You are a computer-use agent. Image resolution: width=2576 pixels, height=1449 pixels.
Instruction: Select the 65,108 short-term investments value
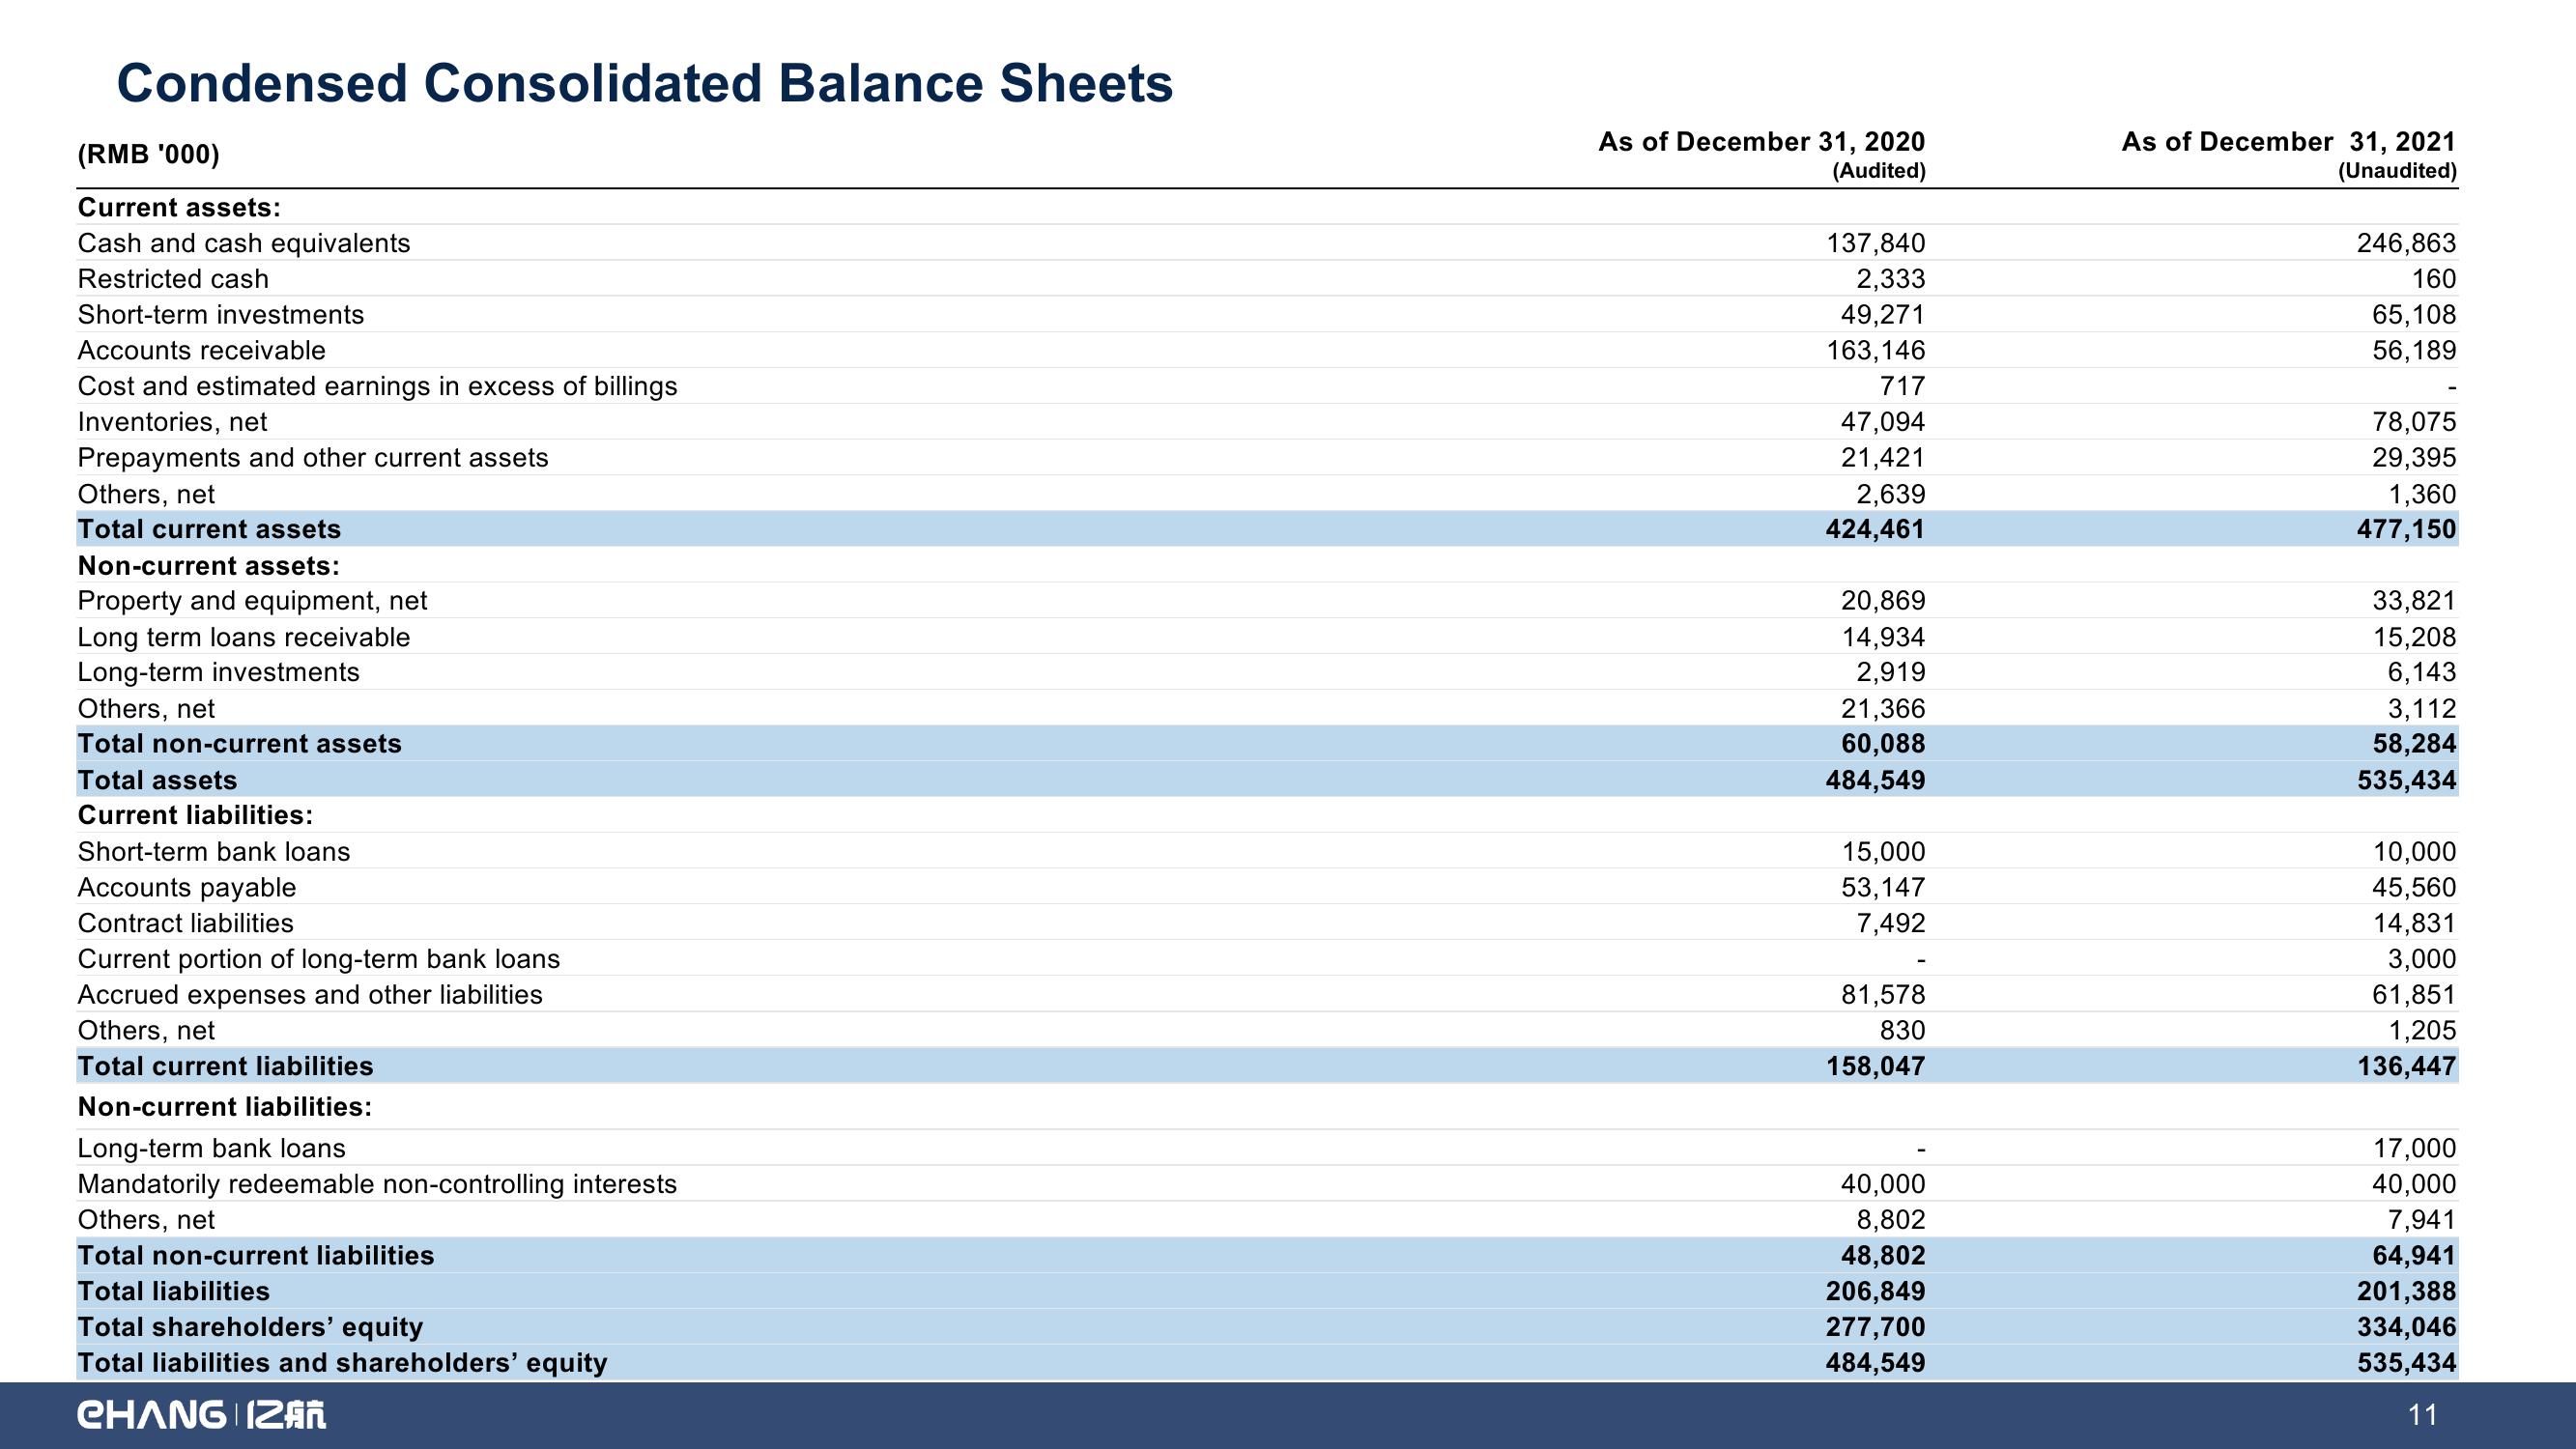coord(2414,315)
